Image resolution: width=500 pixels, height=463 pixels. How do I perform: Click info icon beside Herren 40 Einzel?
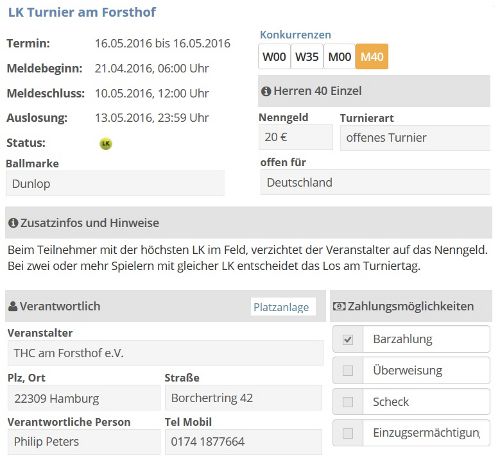(x=266, y=91)
